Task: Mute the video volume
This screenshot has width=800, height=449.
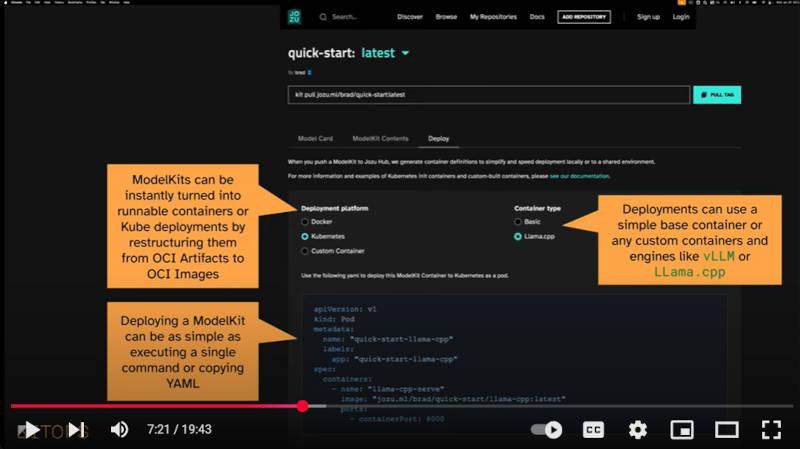Action: (x=119, y=430)
